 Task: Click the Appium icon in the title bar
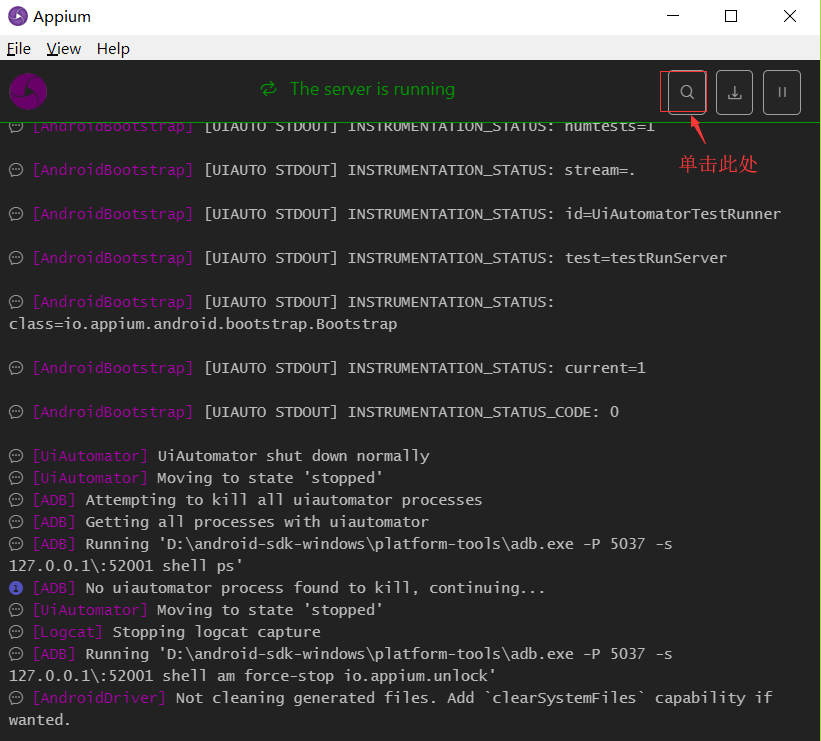(x=18, y=16)
